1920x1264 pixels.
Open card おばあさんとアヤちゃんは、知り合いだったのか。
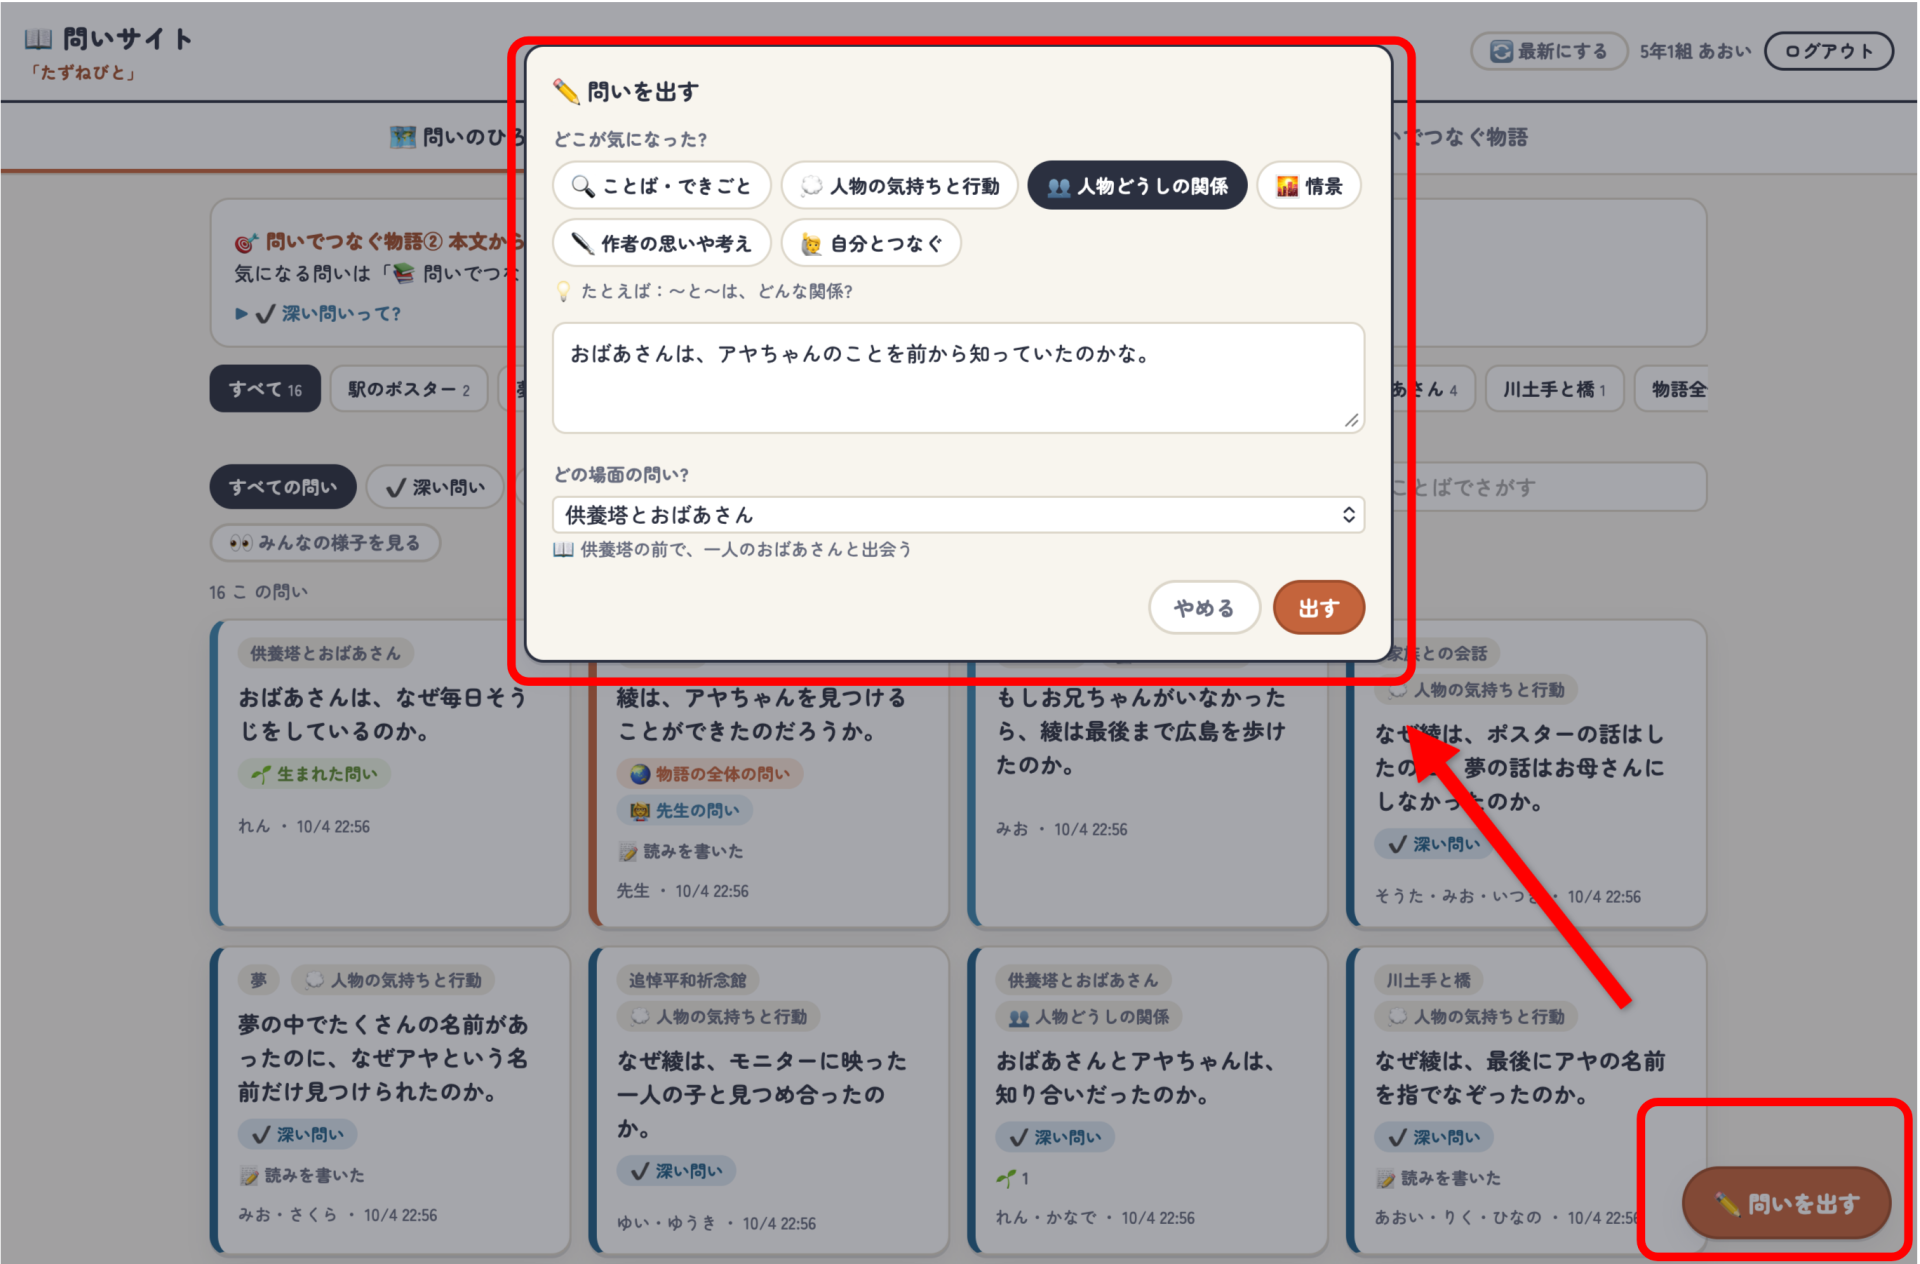1147,1099
